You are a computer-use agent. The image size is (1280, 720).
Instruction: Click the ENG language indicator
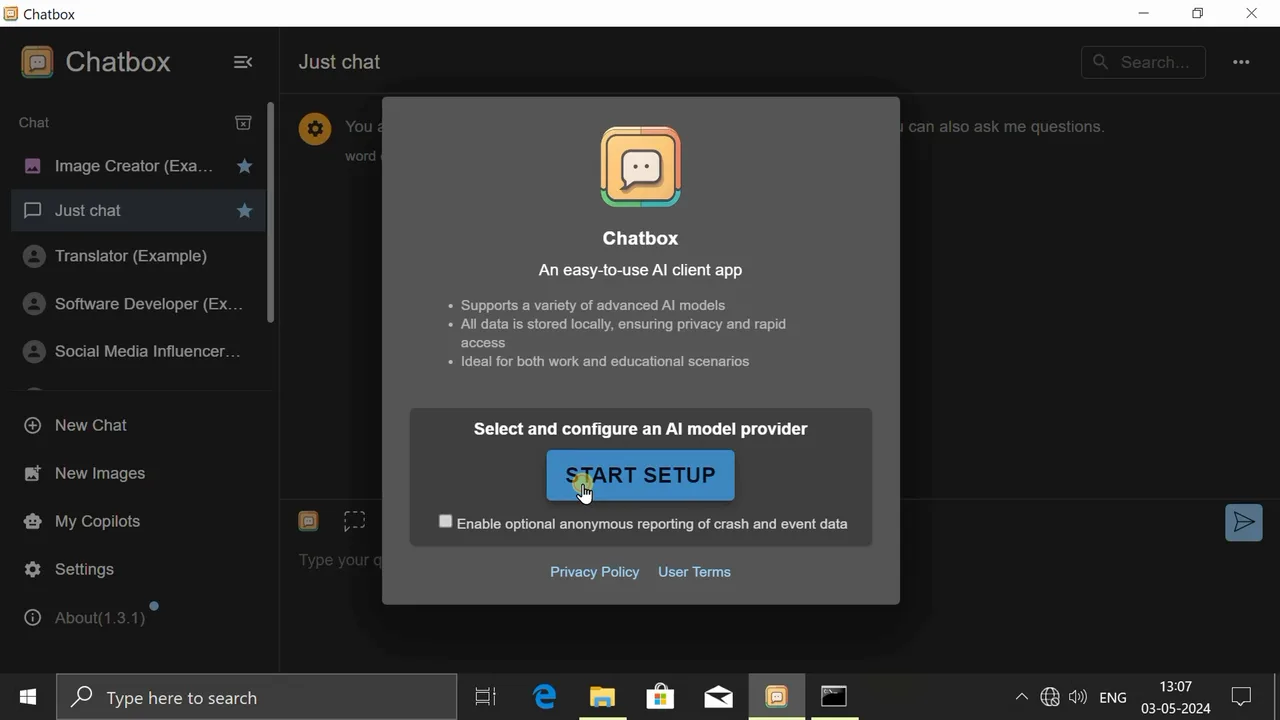(1113, 697)
